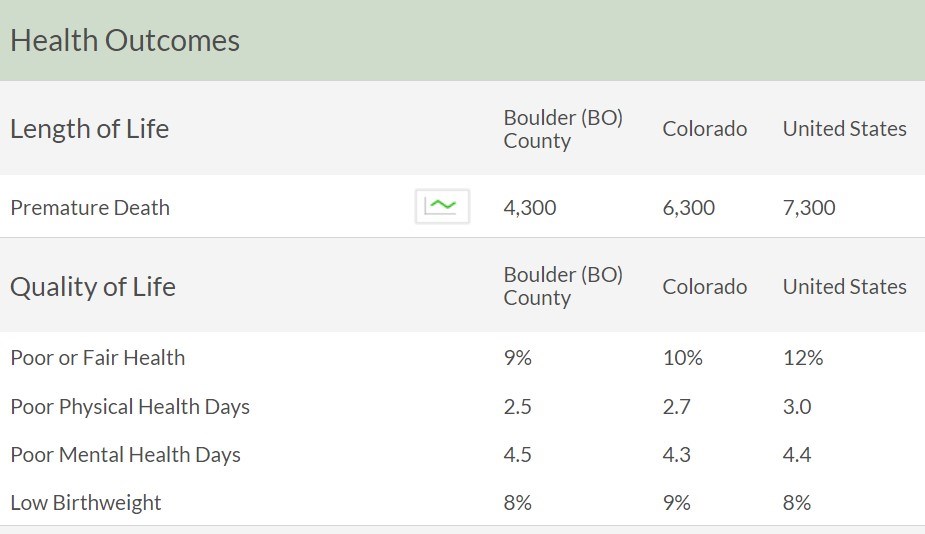Select United States premature death value 7,300

pos(809,208)
